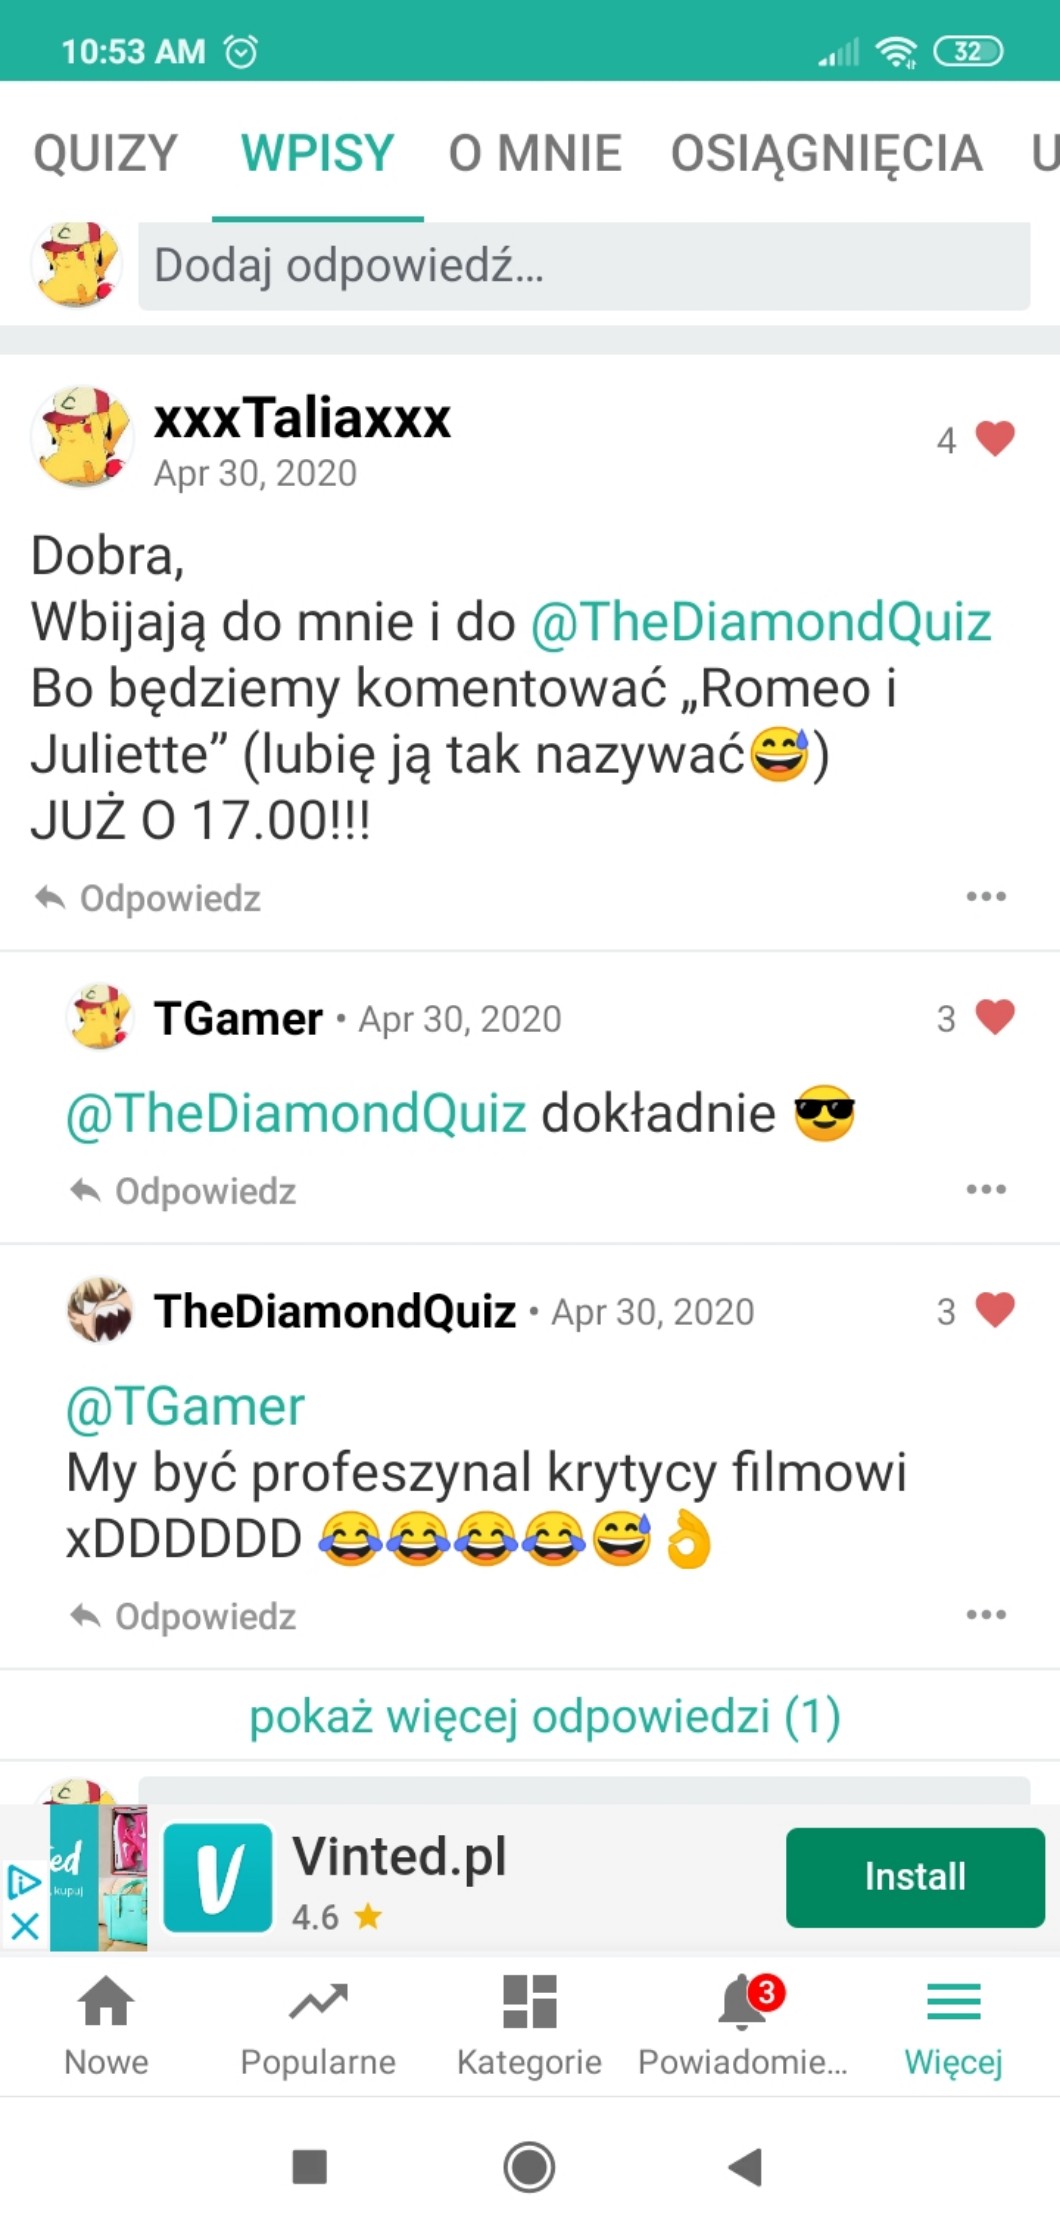Expand pokaż więcej odpowiedzi (1)
The image size is (1060, 2237).
point(545,1716)
